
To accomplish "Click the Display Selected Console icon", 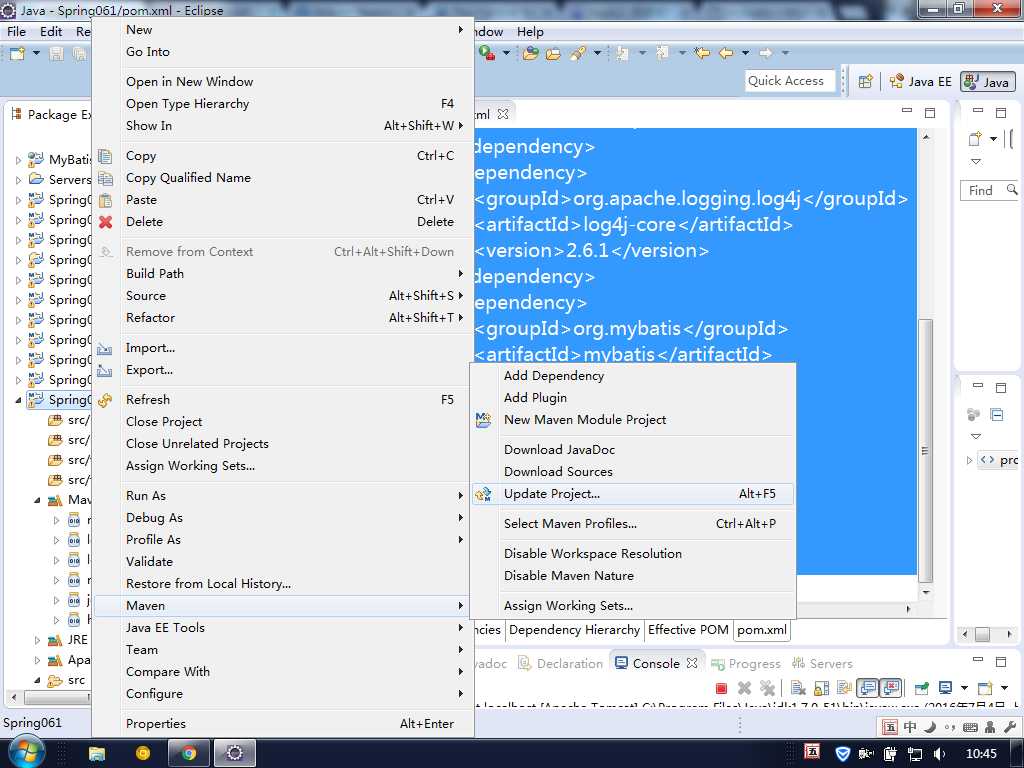I will pos(945,687).
